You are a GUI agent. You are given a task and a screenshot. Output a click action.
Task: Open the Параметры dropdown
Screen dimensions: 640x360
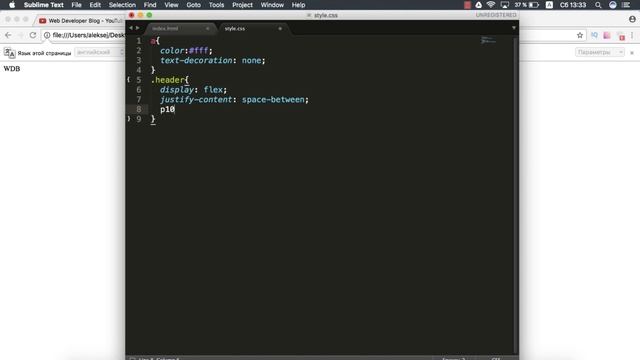pyautogui.click(x=600, y=52)
